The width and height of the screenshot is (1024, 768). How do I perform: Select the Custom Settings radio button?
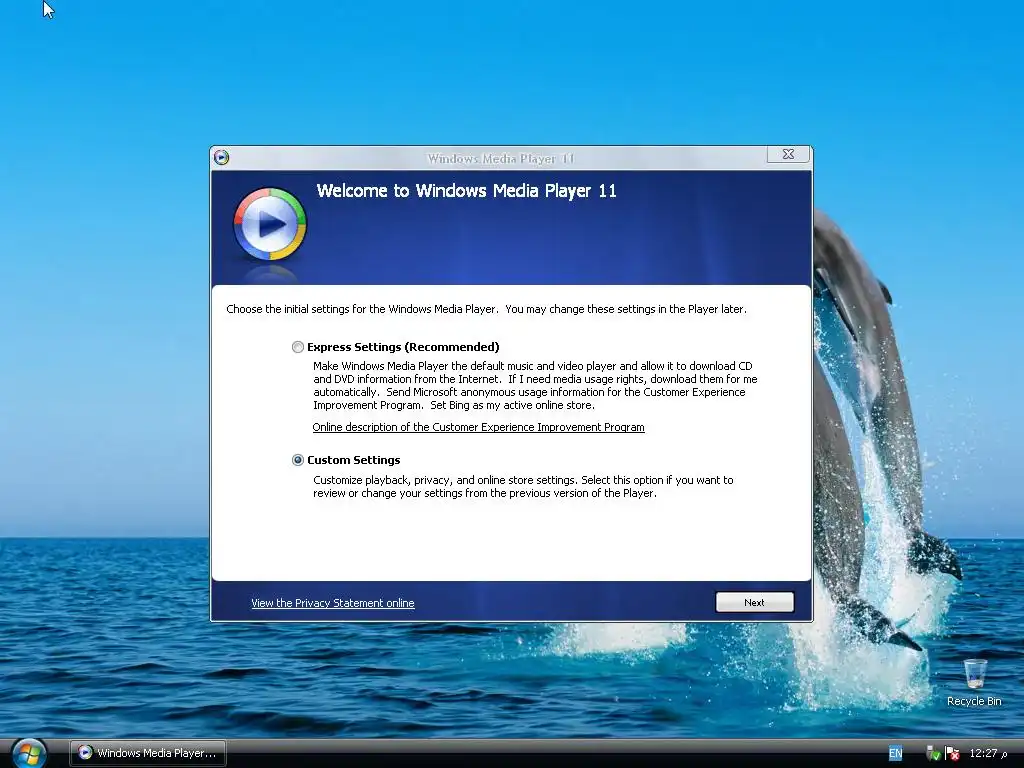(x=298, y=460)
